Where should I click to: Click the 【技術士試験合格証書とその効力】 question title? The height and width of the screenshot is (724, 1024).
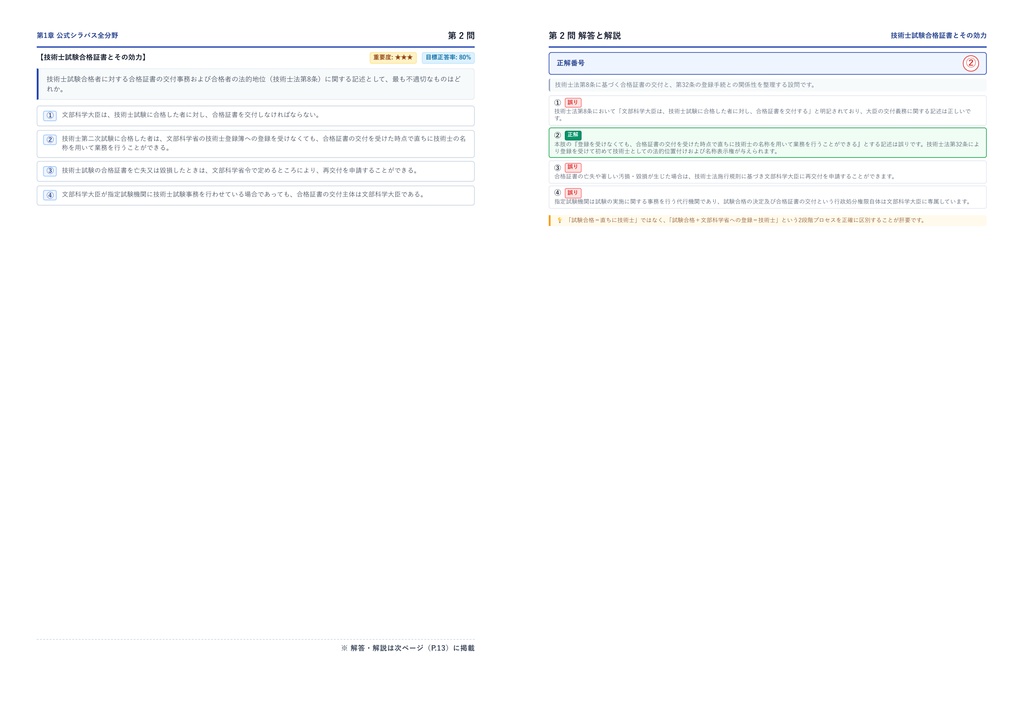pyautogui.click(x=91, y=57)
